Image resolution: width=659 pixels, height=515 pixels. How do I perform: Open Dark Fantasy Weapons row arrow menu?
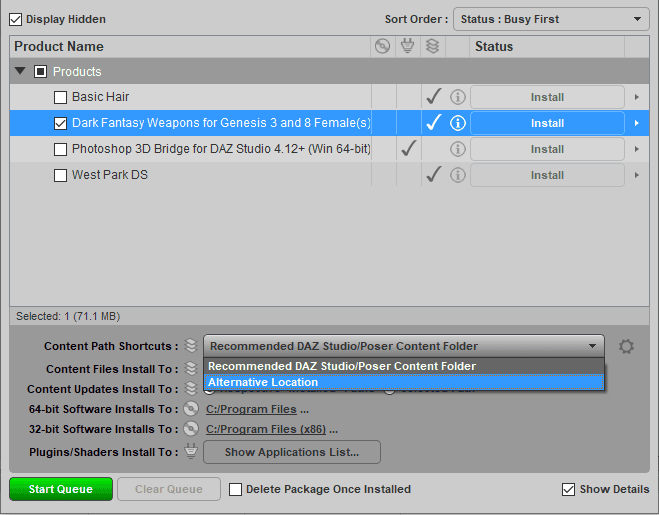(637, 123)
